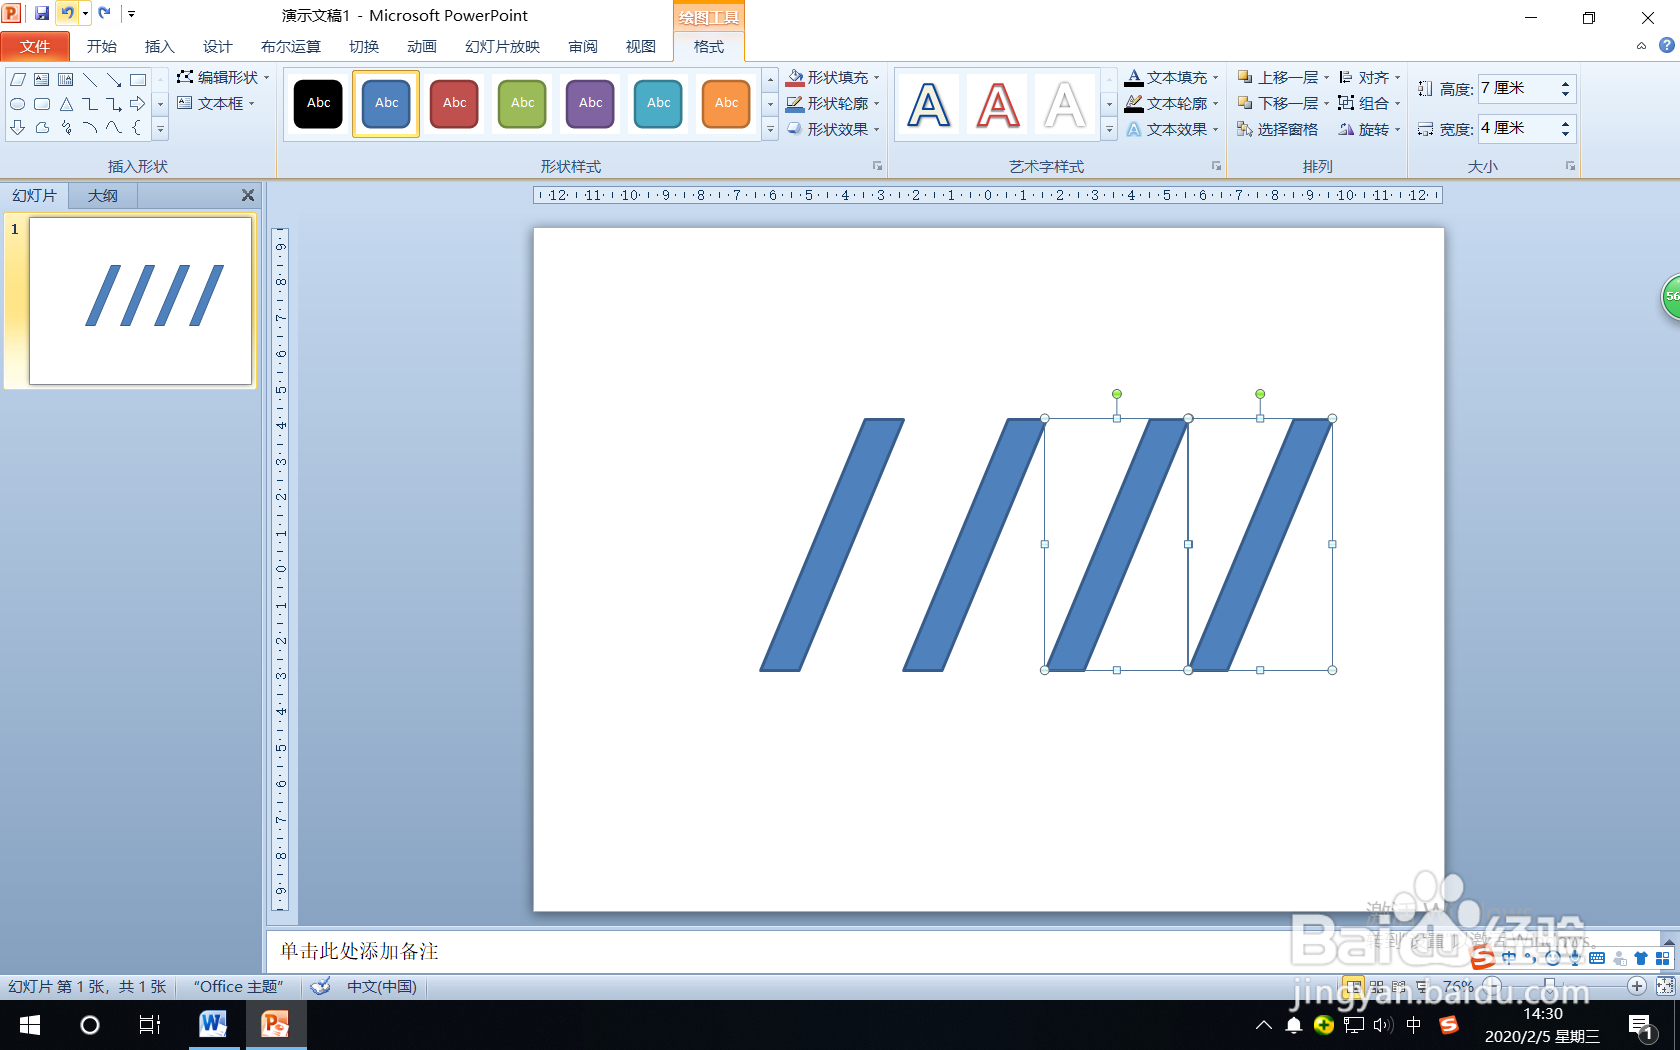Open the PowerPoint application icon menu

click(x=11, y=14)
